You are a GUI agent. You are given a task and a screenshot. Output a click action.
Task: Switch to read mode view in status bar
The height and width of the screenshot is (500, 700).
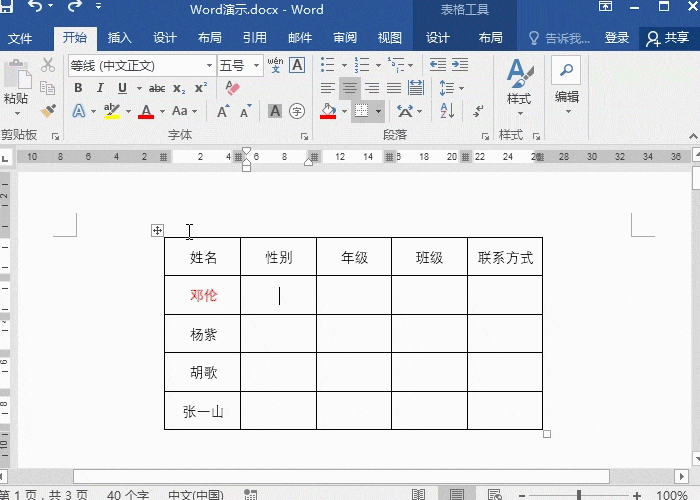click(418, 494)
